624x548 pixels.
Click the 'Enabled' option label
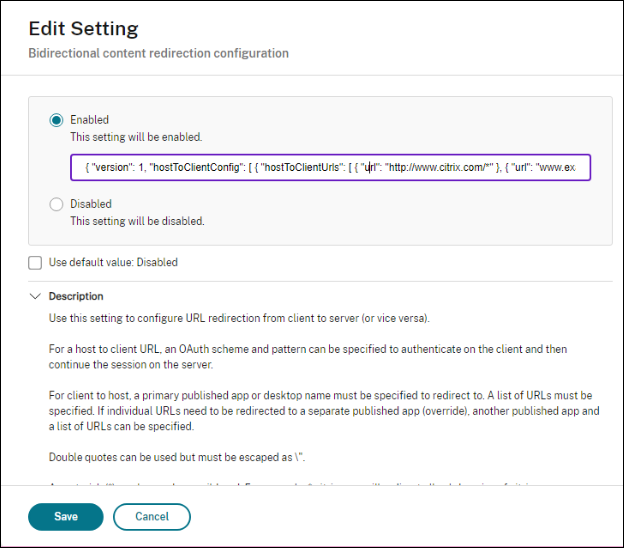click(89, 120)
